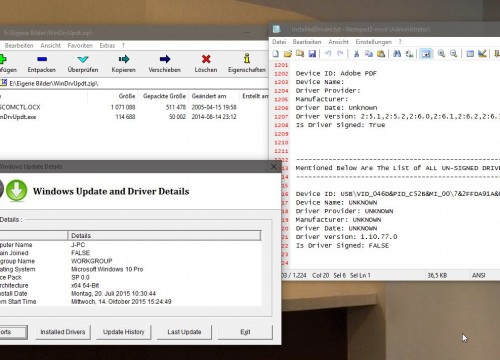The image size is (500, 360).
Task: Select COMCTL.OCX file row in 7-Zip
Action: [133, 107]
